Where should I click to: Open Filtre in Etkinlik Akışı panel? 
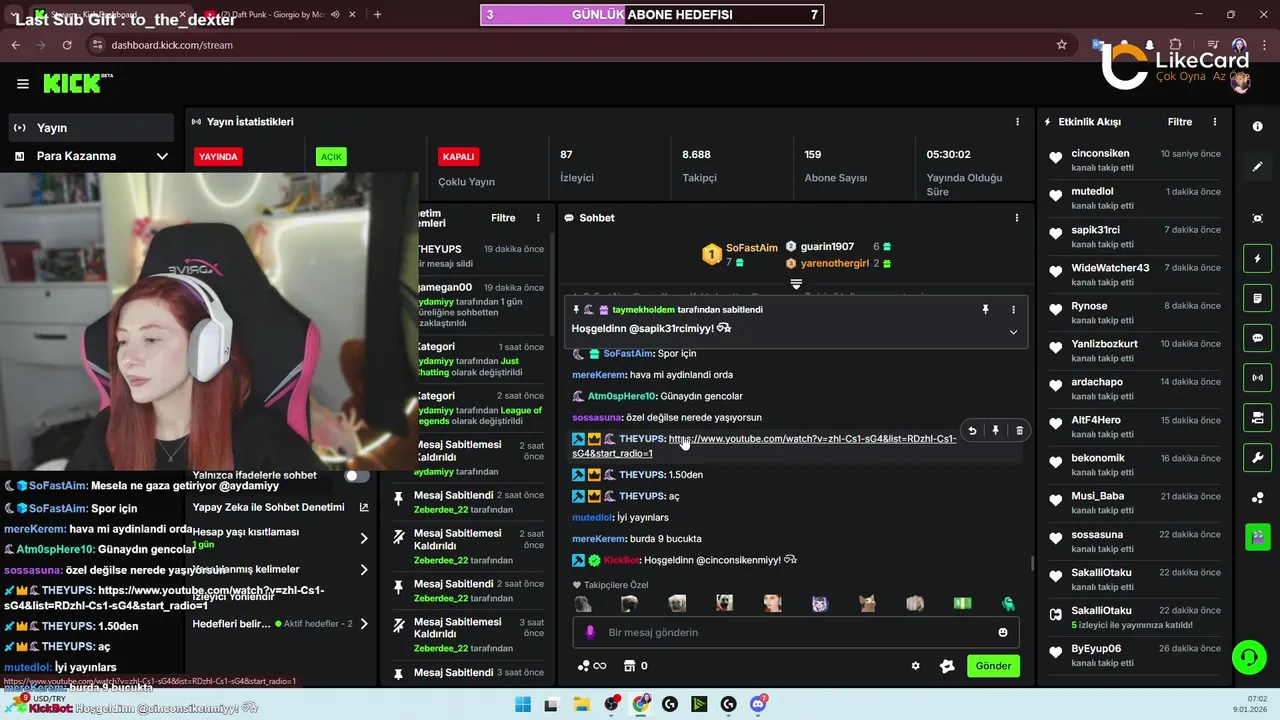pos(1180,122)
